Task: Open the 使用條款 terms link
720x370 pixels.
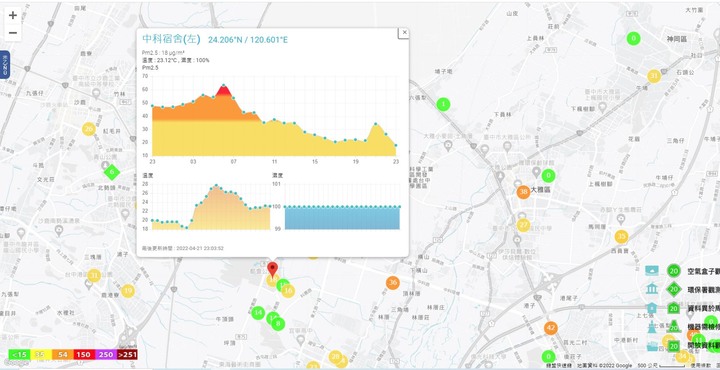Action: point(701,366)
